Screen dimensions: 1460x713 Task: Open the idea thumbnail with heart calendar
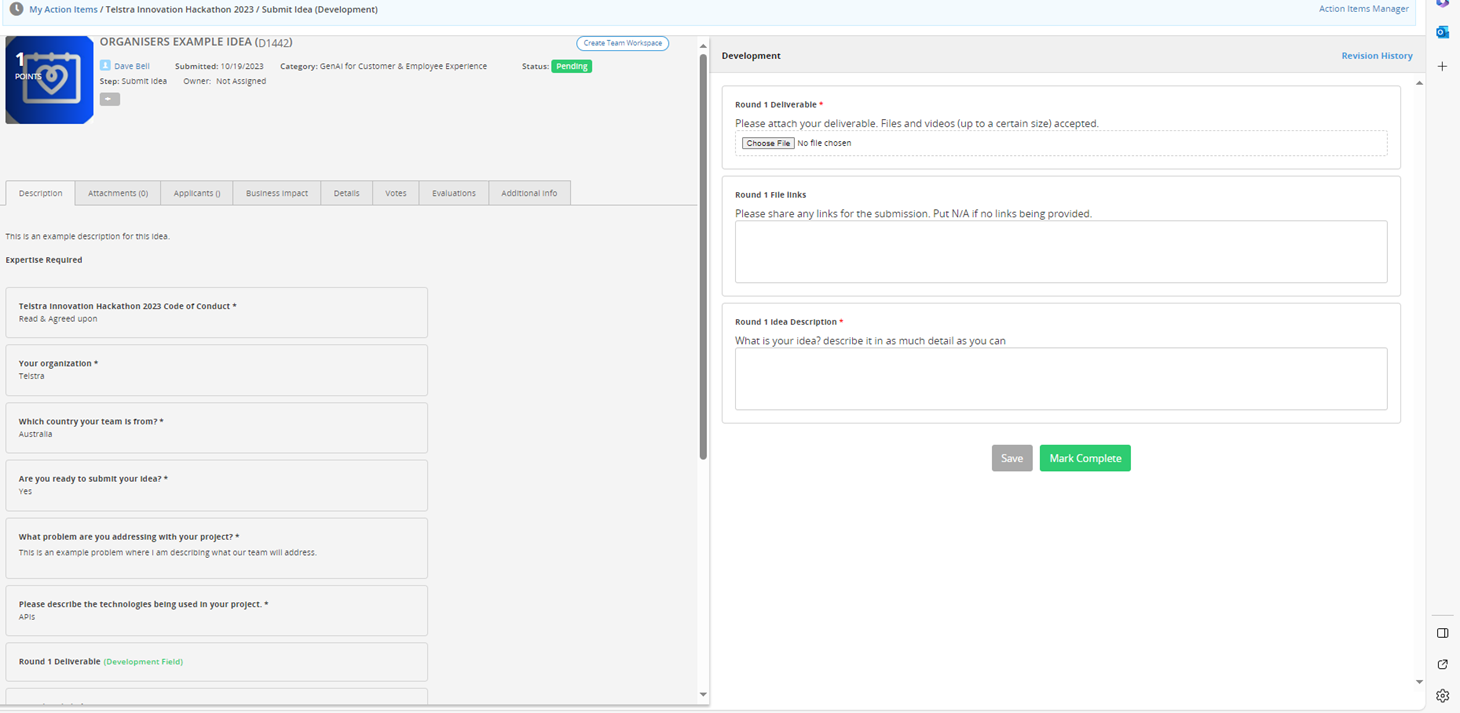tap(50, 80)
